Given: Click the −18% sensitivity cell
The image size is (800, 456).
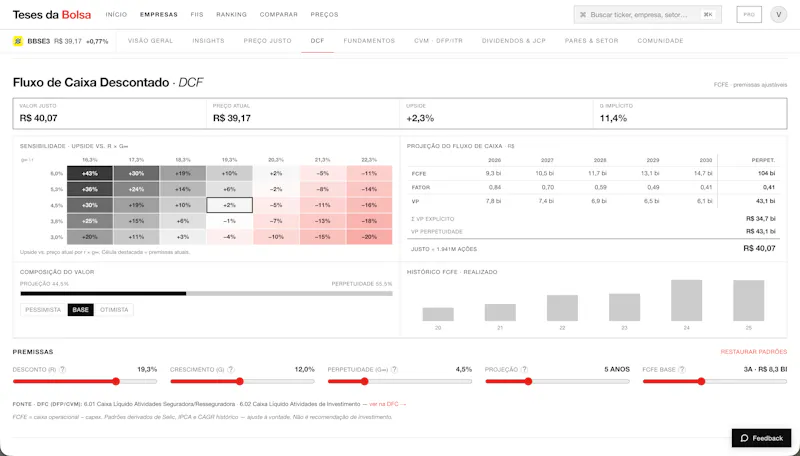Looking at the screenshot, I should (x=369, y=221).
